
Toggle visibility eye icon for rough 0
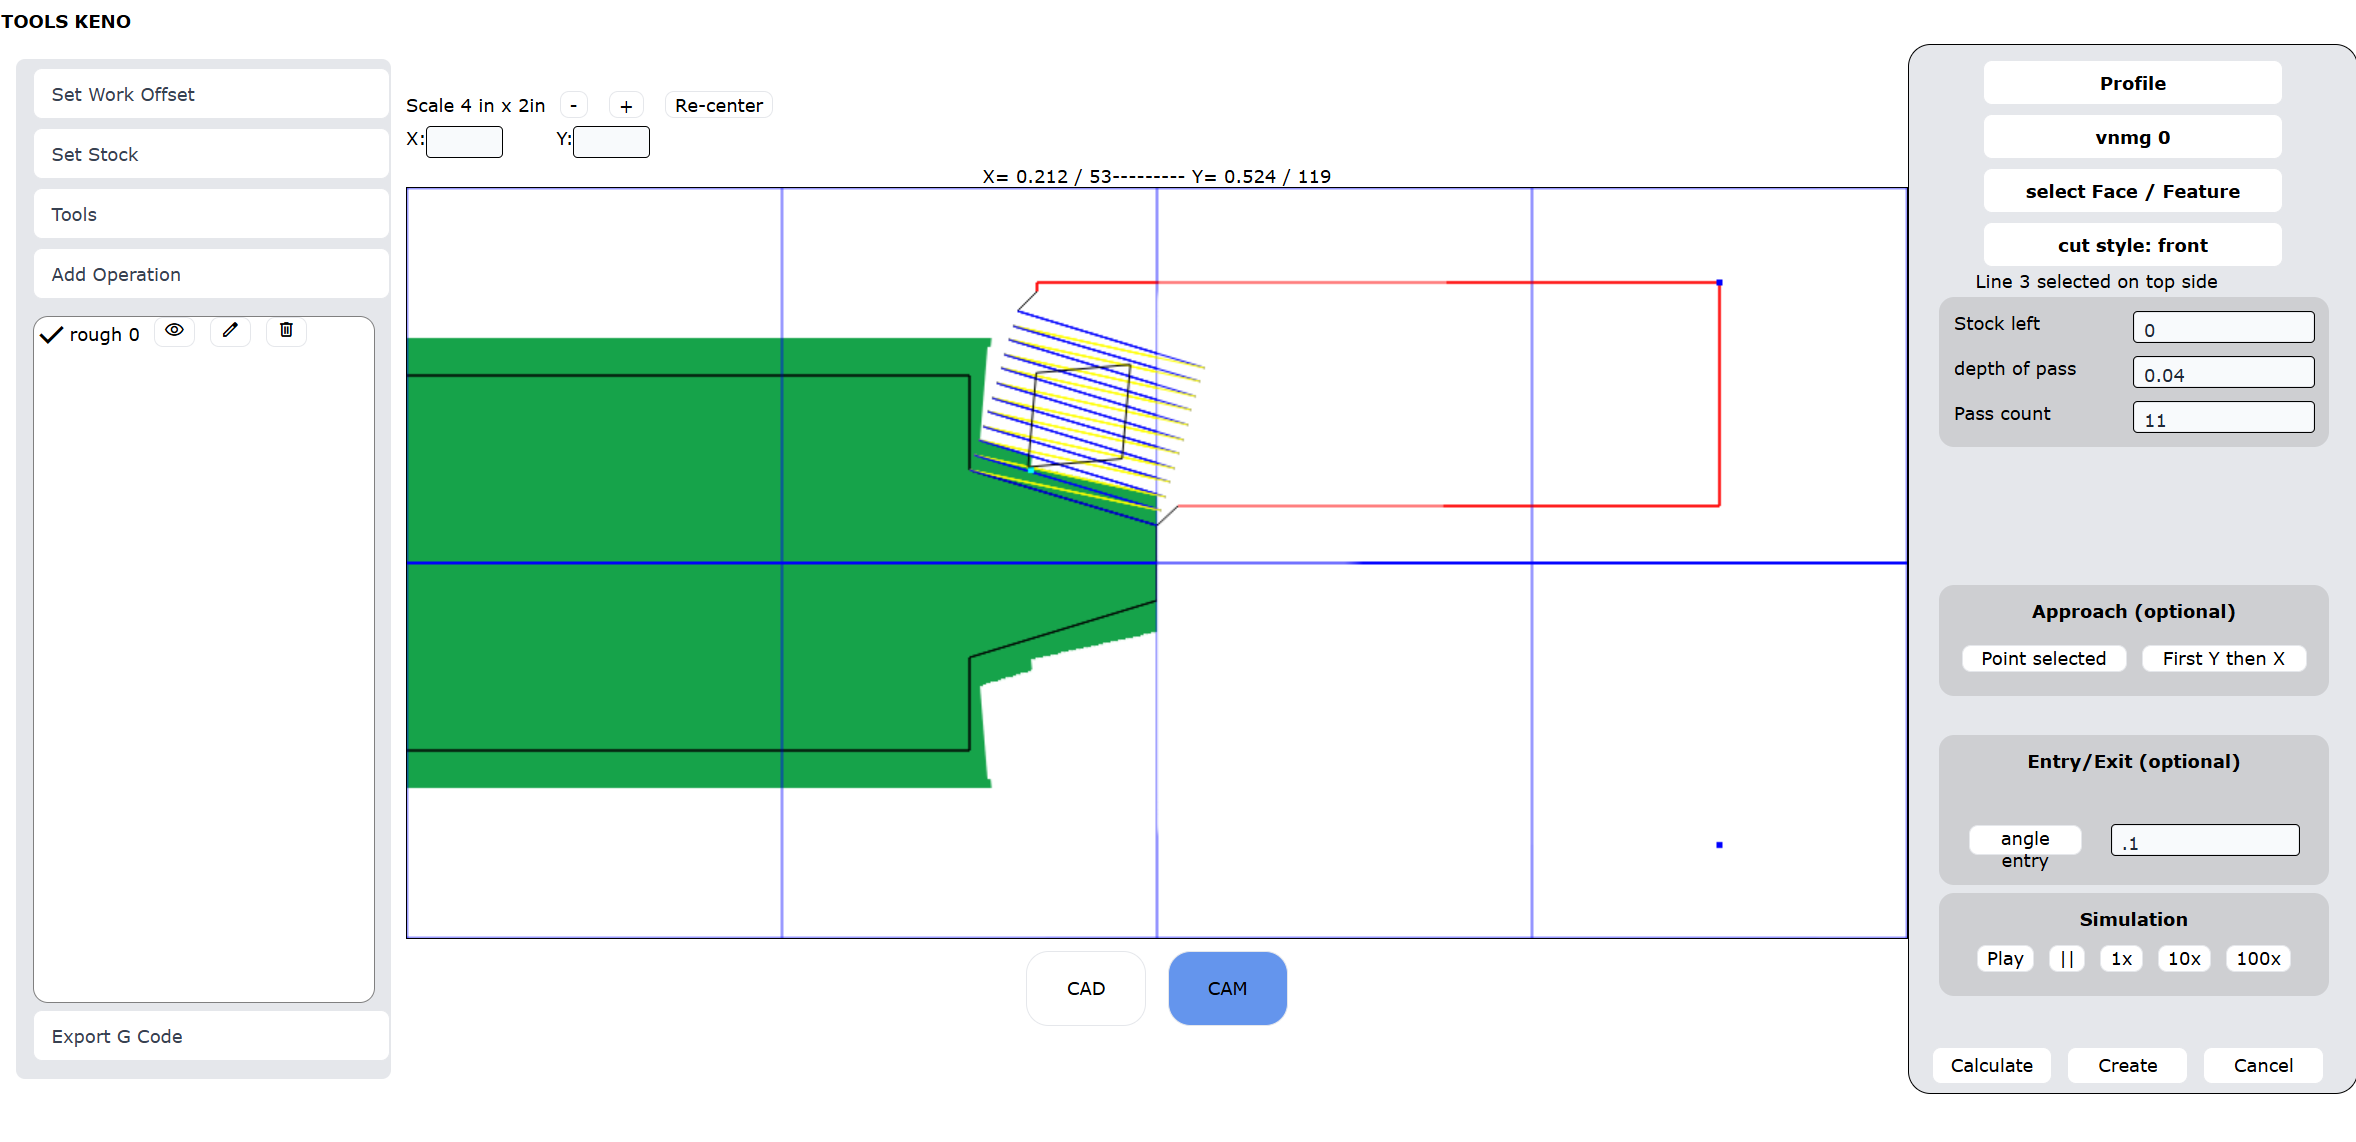point(174,331)
